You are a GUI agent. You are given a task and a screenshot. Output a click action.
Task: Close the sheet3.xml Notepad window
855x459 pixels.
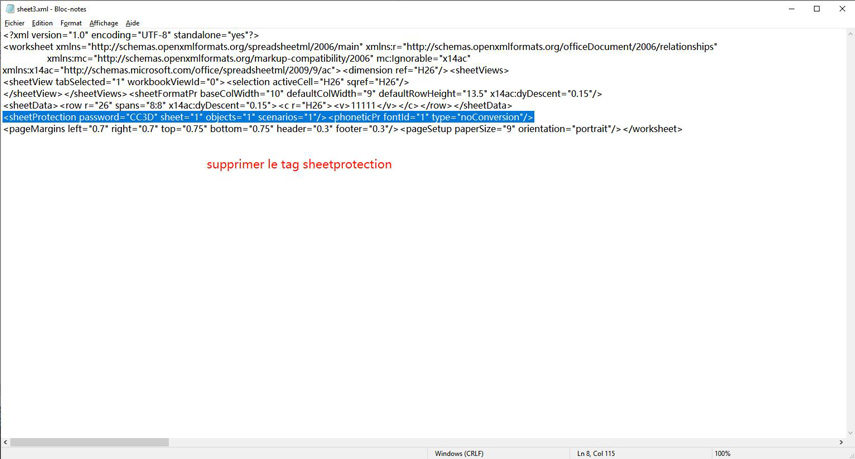843,8
